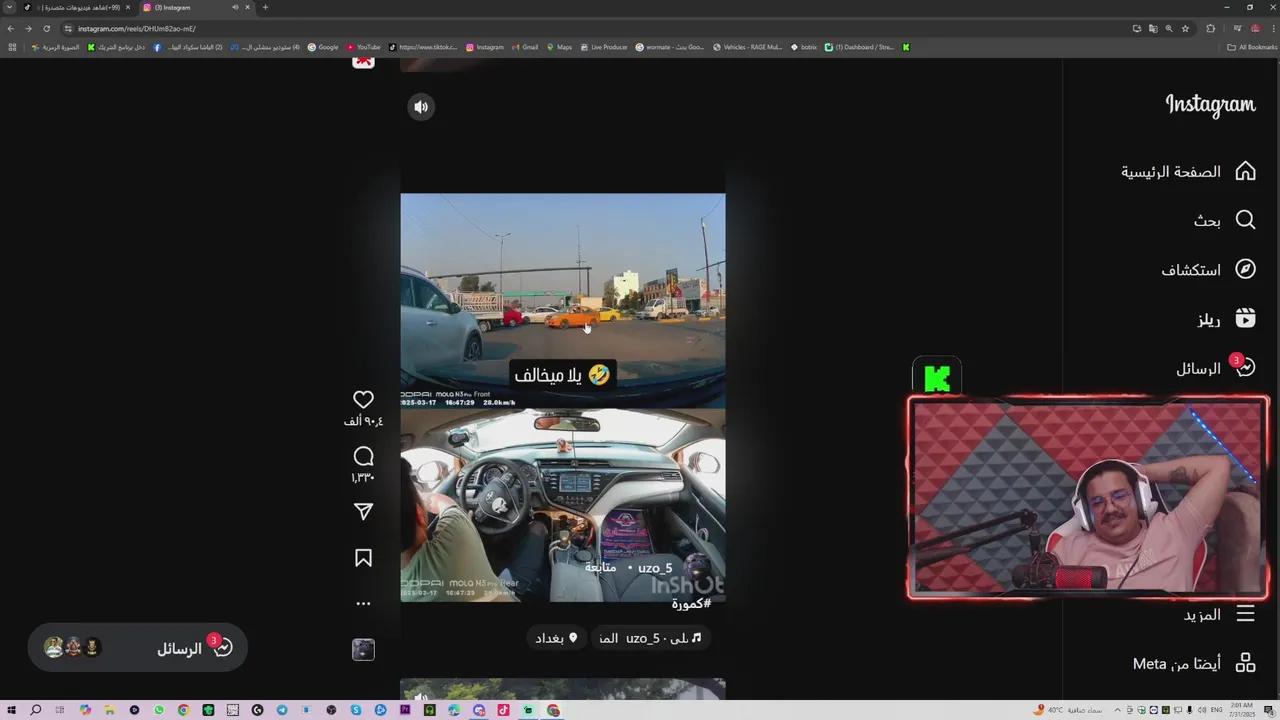Viewport: 1280px width, 720px height.
Task: Open استكشاف explore compass icon
Action: [1245, 269]
